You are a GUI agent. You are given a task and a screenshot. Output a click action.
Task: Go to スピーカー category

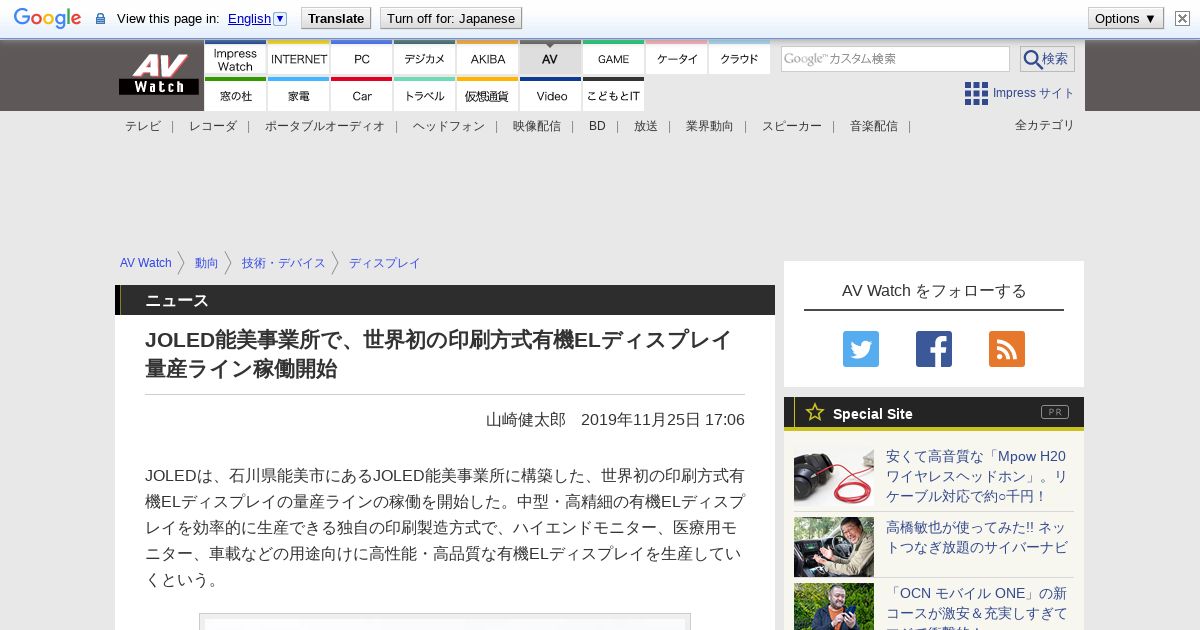[x=792, y=126]
